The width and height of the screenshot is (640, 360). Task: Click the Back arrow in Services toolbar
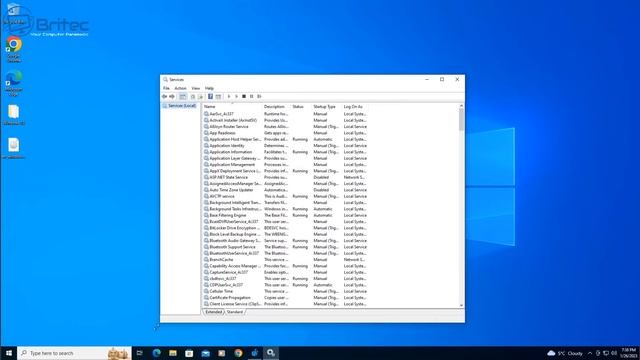[x=164, y=97]
